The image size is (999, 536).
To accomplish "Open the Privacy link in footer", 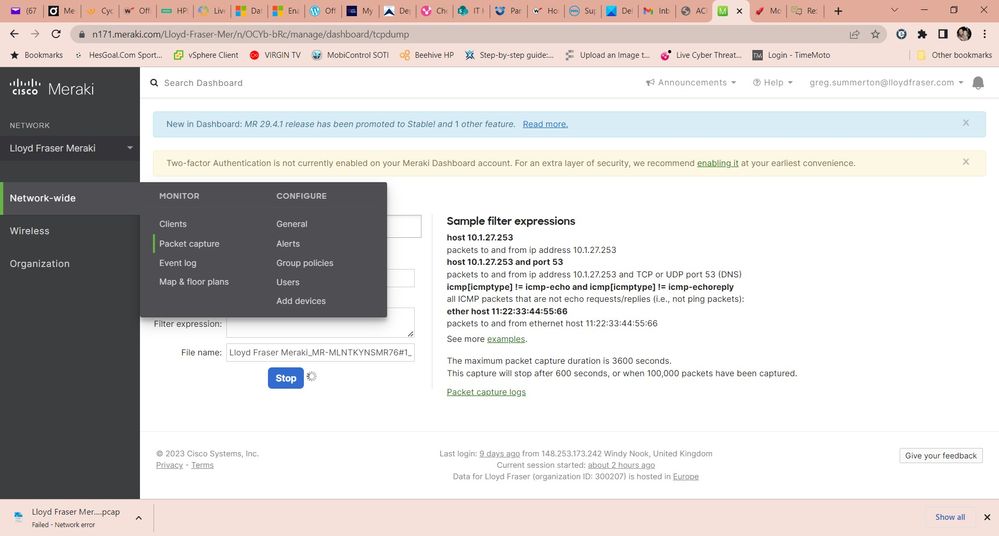I will pos(169,465).
